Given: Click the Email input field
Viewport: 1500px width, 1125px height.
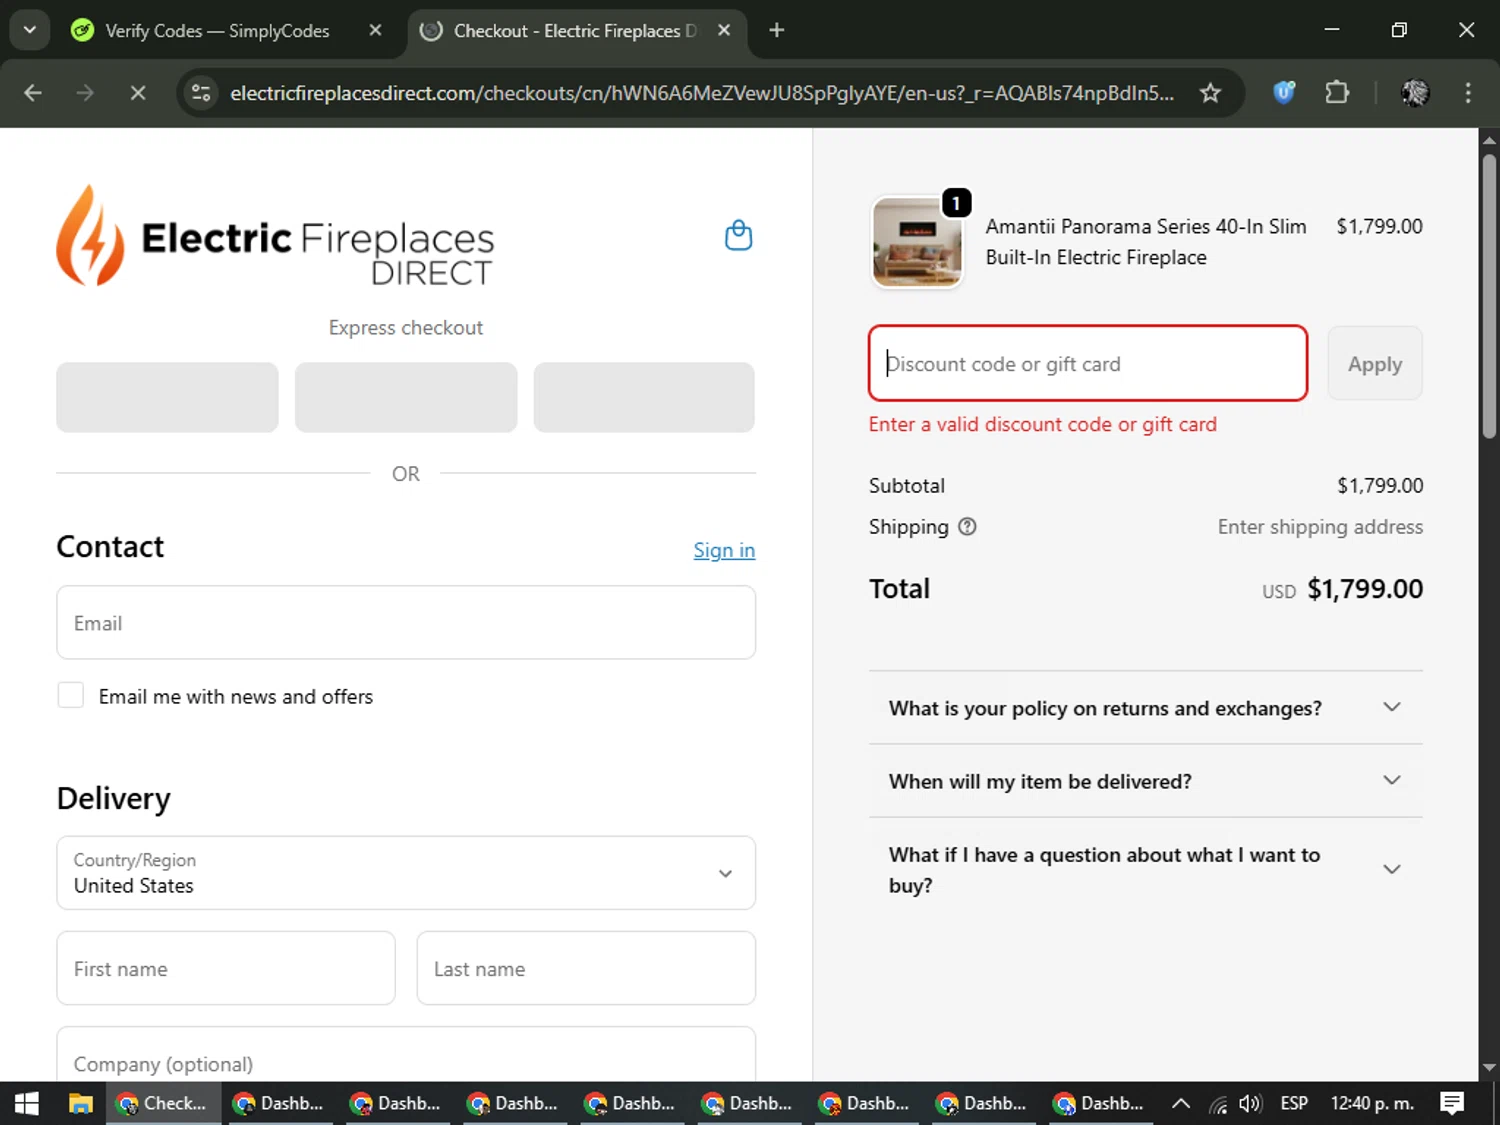Looking at the screenshot, I should [x=406, y=622].
